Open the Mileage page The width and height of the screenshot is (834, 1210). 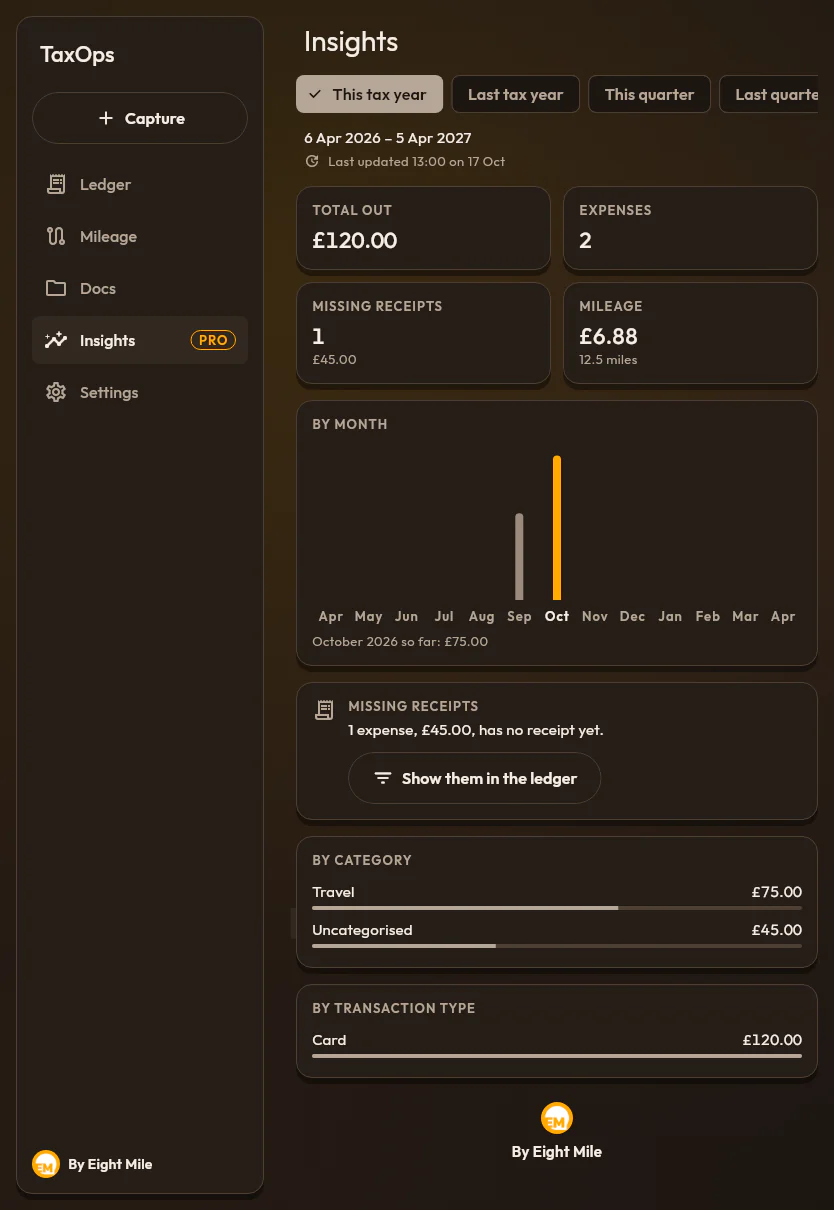pyautogui.click(x=140, y=236)
